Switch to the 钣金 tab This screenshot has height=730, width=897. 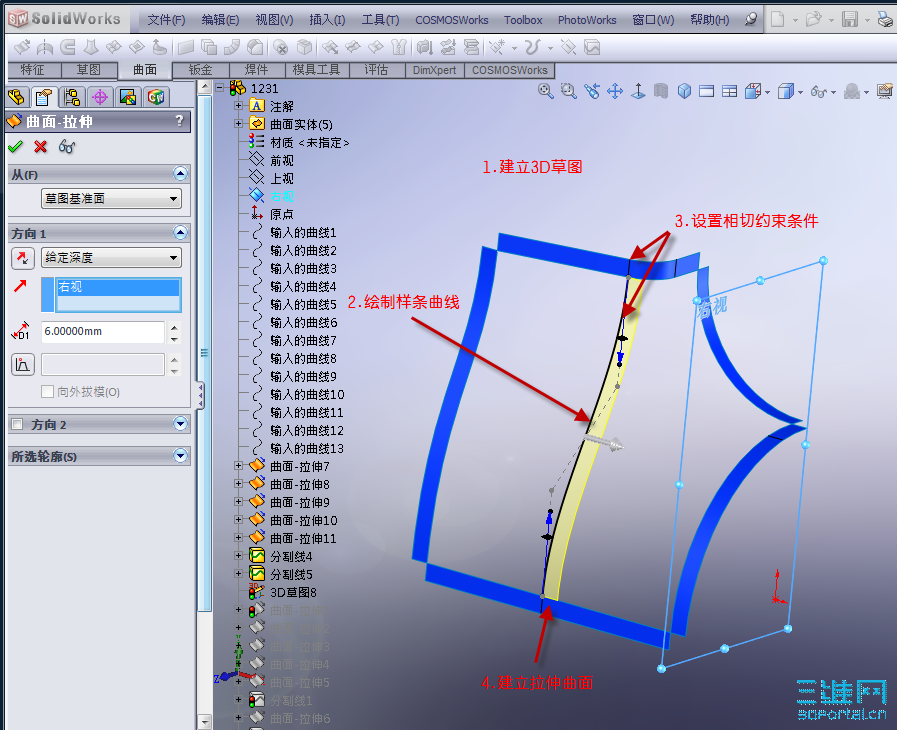pyautogui.click(x=201, y=70)
